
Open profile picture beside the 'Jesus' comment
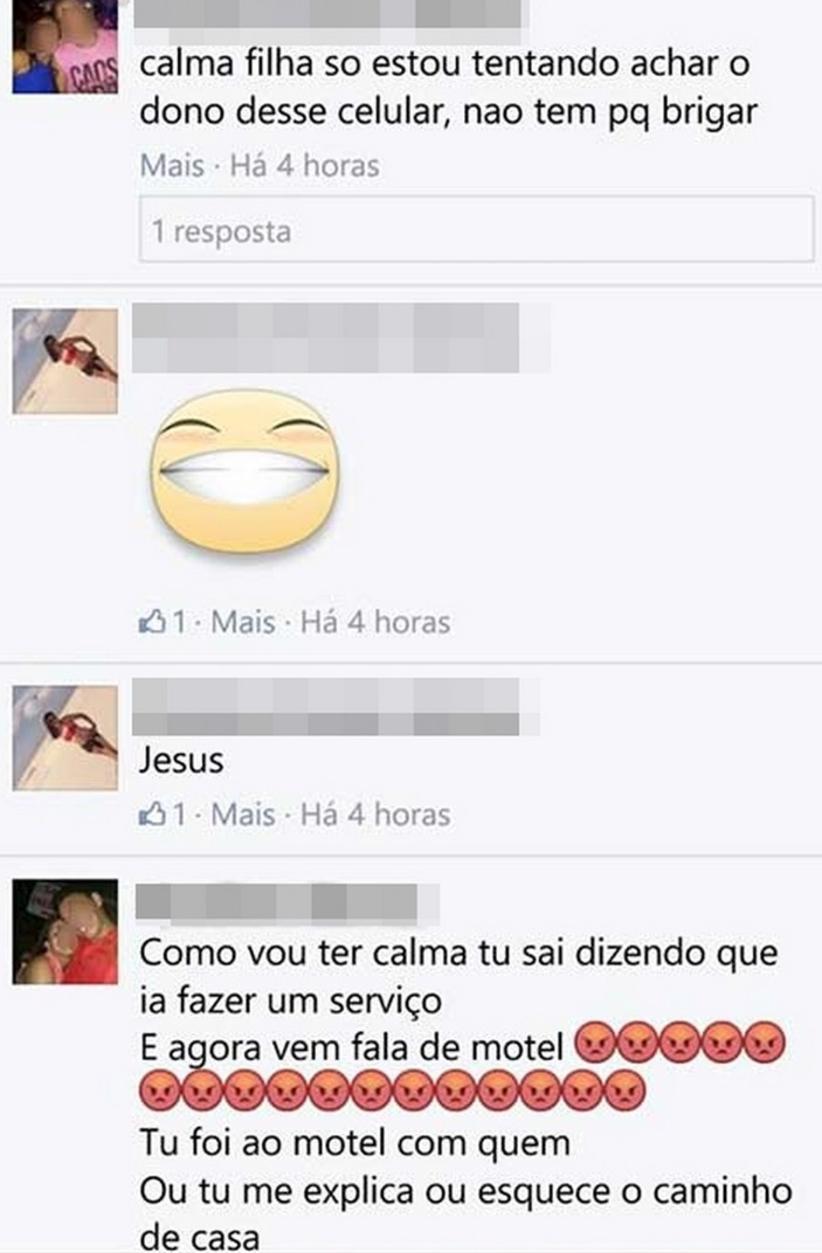click(x=65, y=737)
